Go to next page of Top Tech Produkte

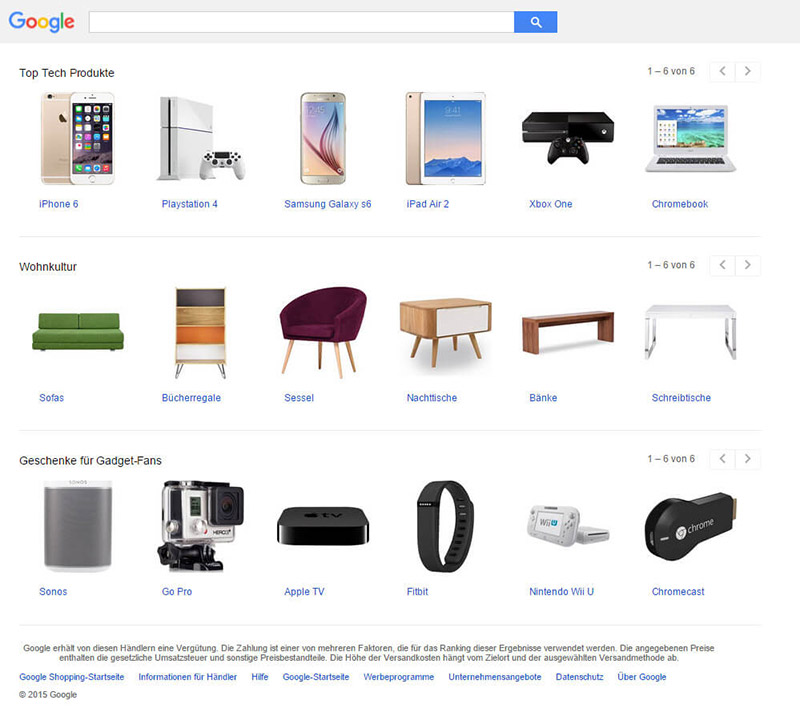coord(747,71)
